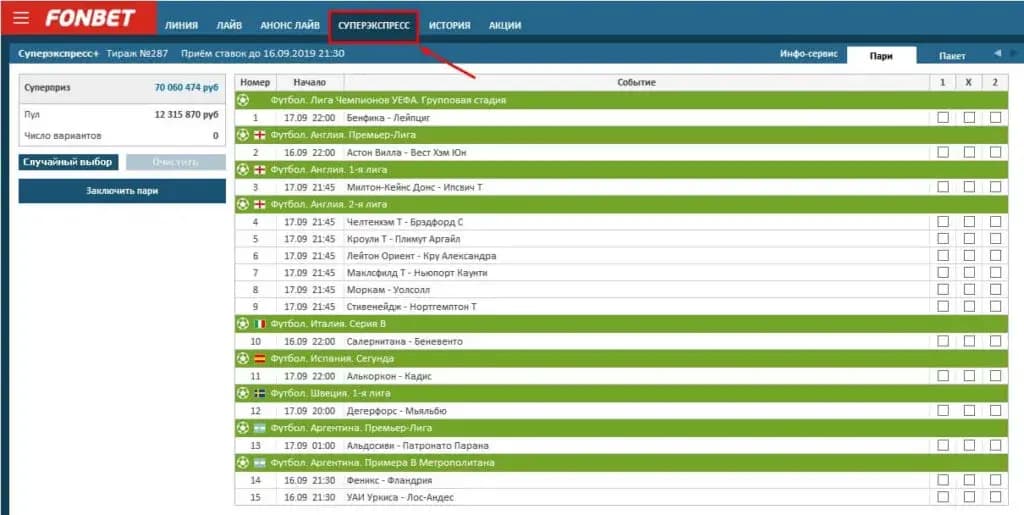Open the ЛИНИЯ menu section
The image size is (1024, 515).
[x=182, y=25]
